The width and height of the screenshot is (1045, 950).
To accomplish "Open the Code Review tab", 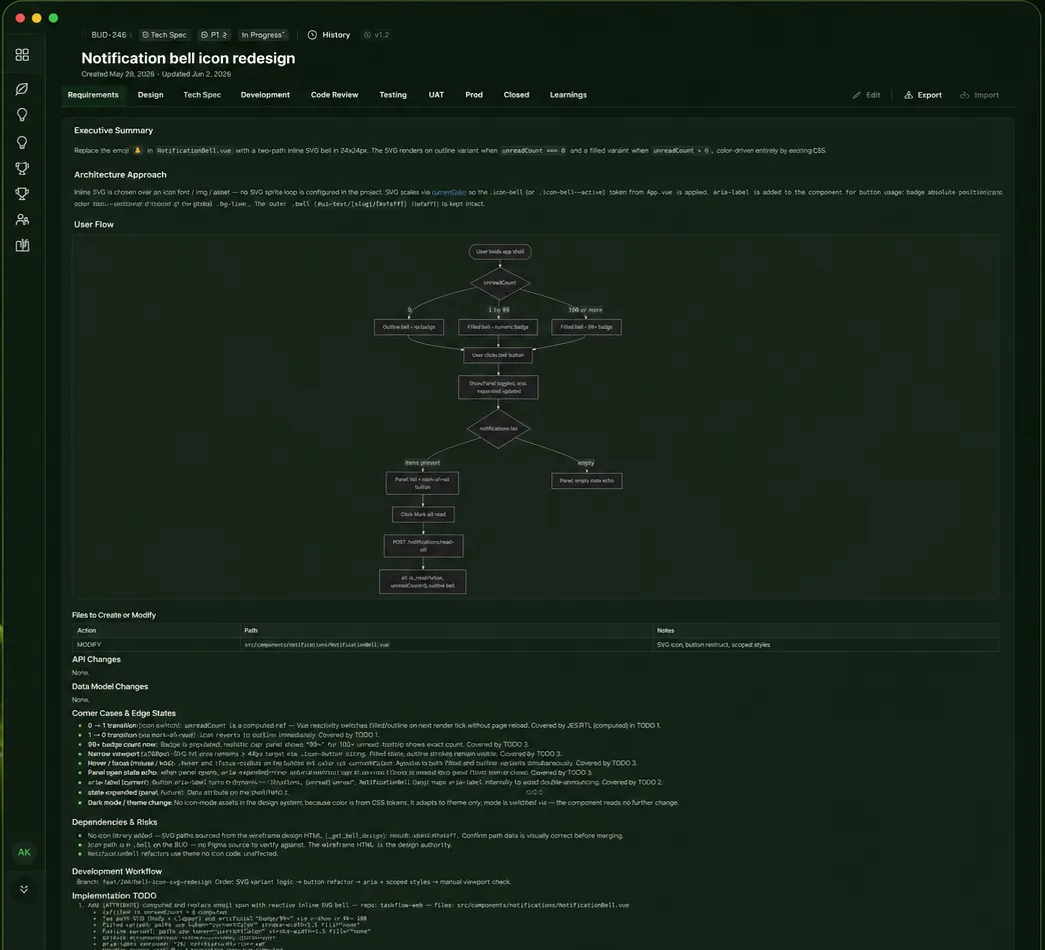I will pyautogui.click(x=335, y=95).
